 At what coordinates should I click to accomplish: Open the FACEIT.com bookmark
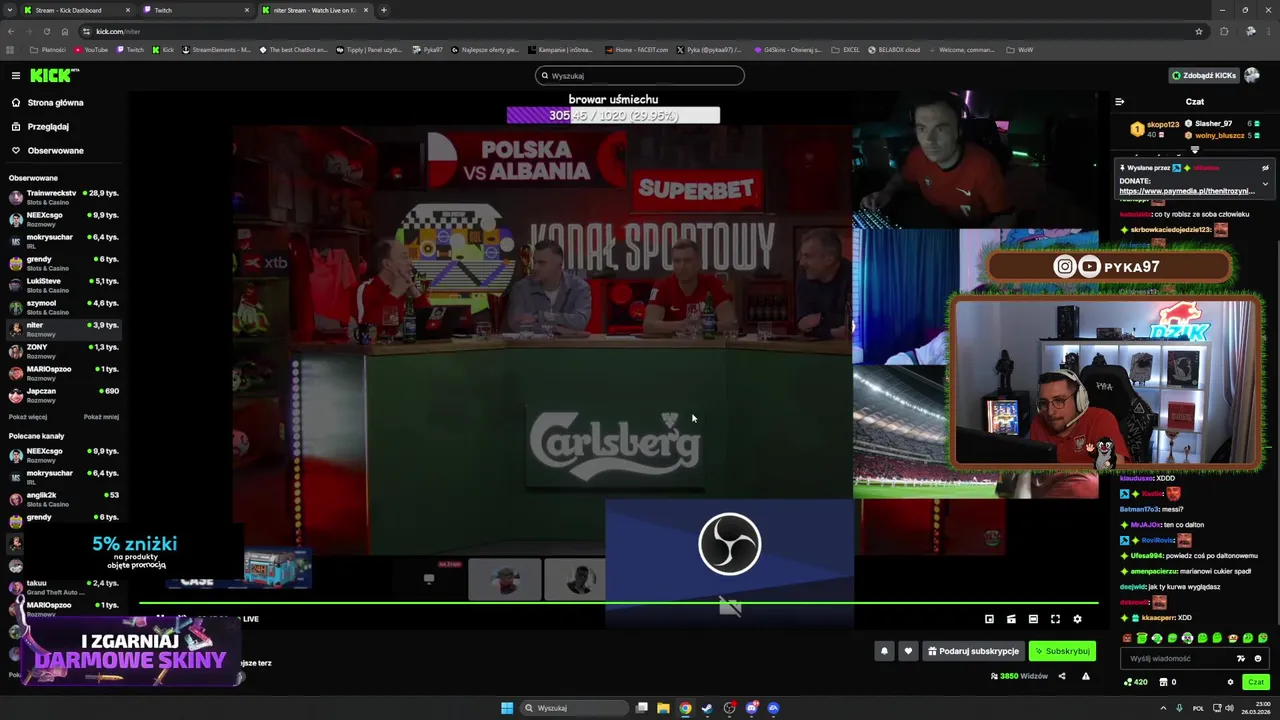coord(635,50)
